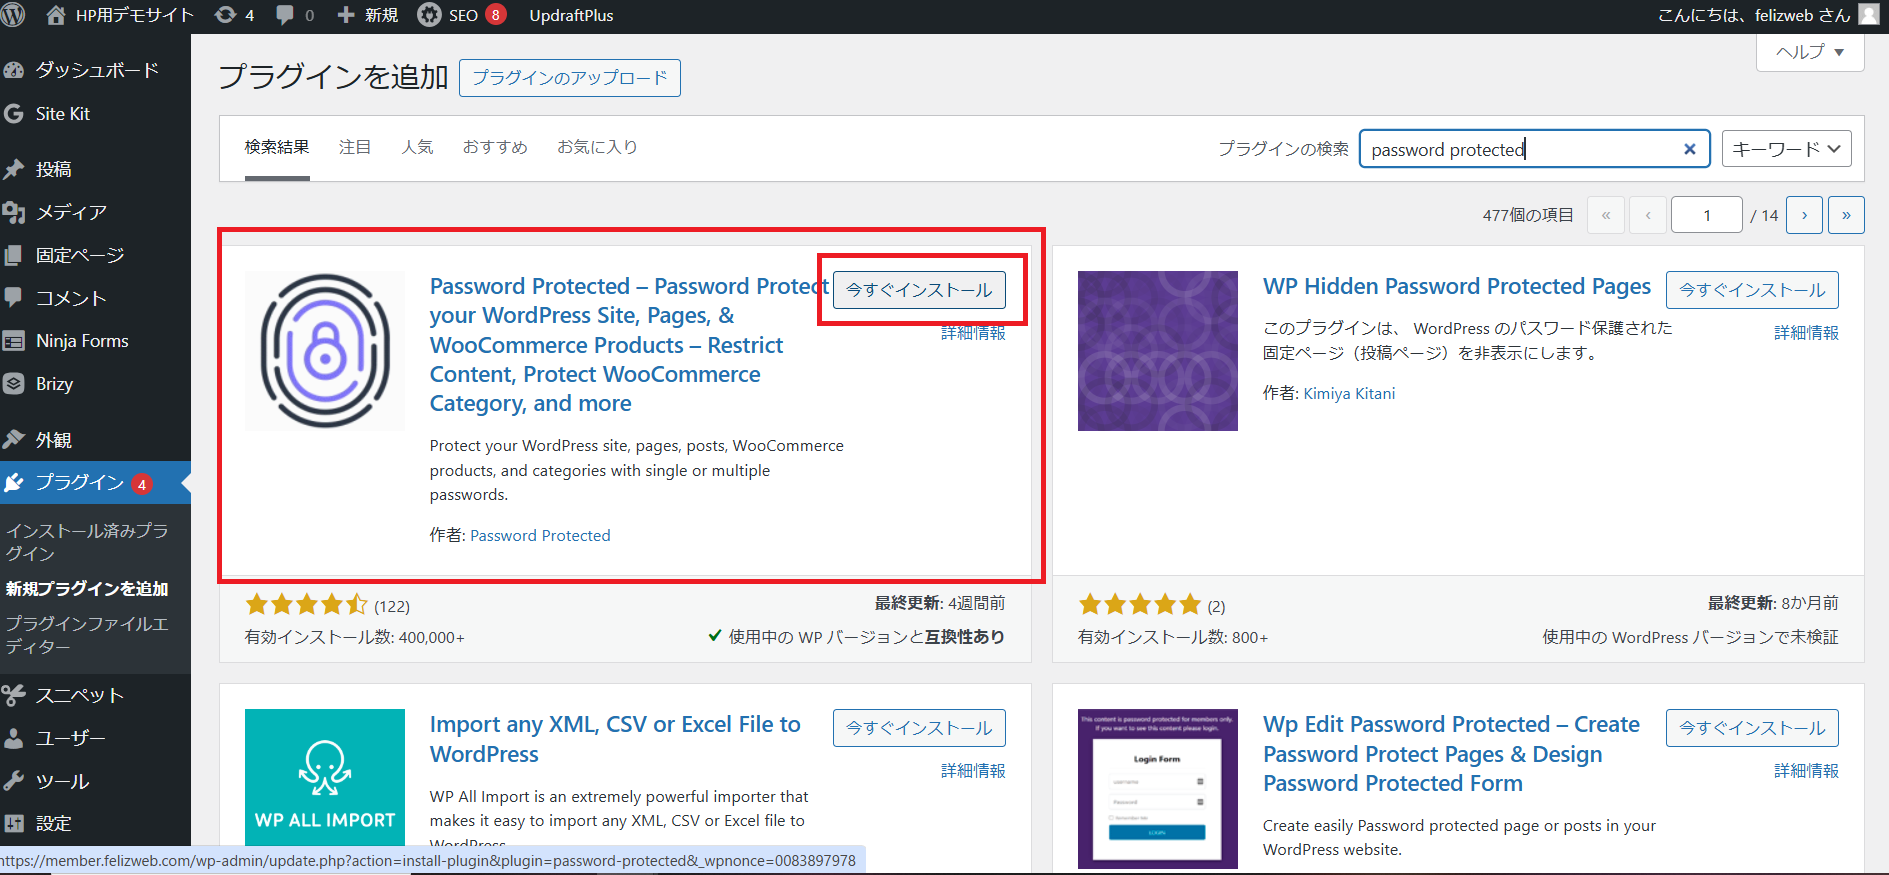Expand the ヘルプ dropdown
Screen dimensions: 1889x875
(1810, 52)
